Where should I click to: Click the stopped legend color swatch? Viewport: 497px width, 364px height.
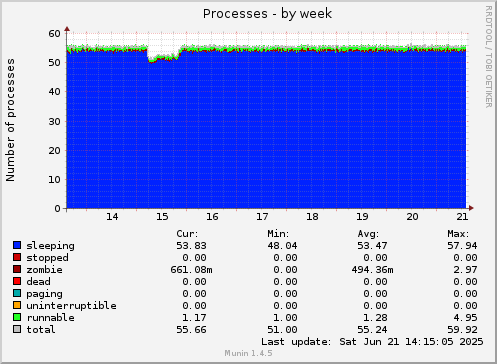[17, 257]
